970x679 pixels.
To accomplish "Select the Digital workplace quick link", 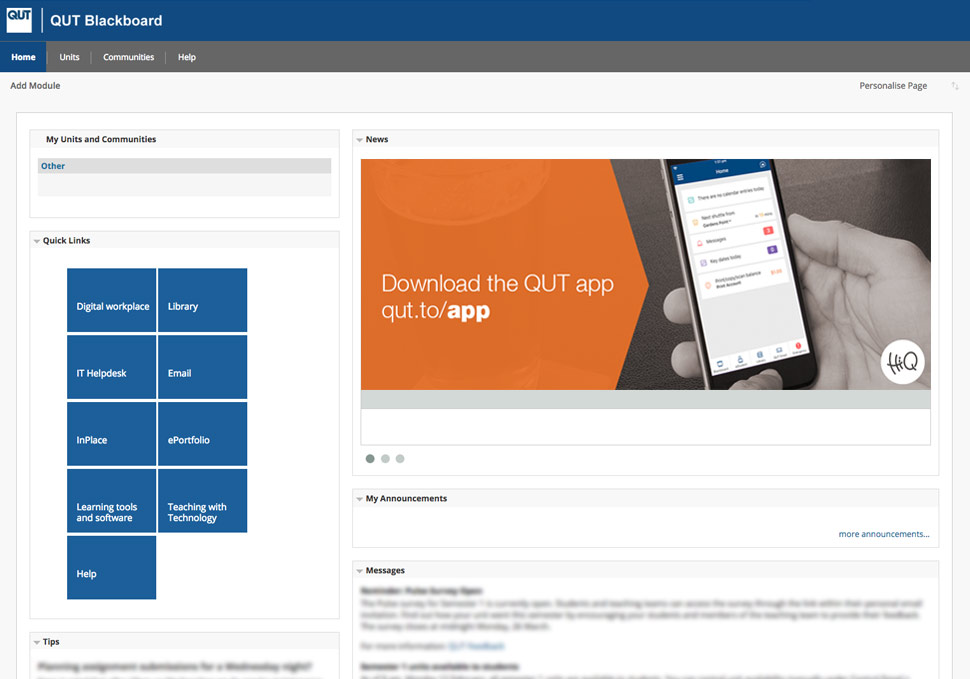I will (111, 300).
